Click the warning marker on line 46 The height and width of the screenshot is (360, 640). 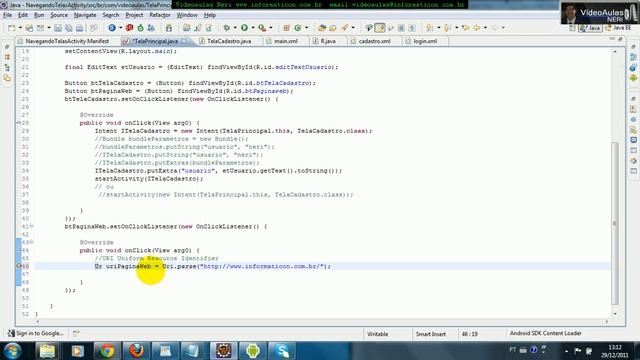(19, 266)
